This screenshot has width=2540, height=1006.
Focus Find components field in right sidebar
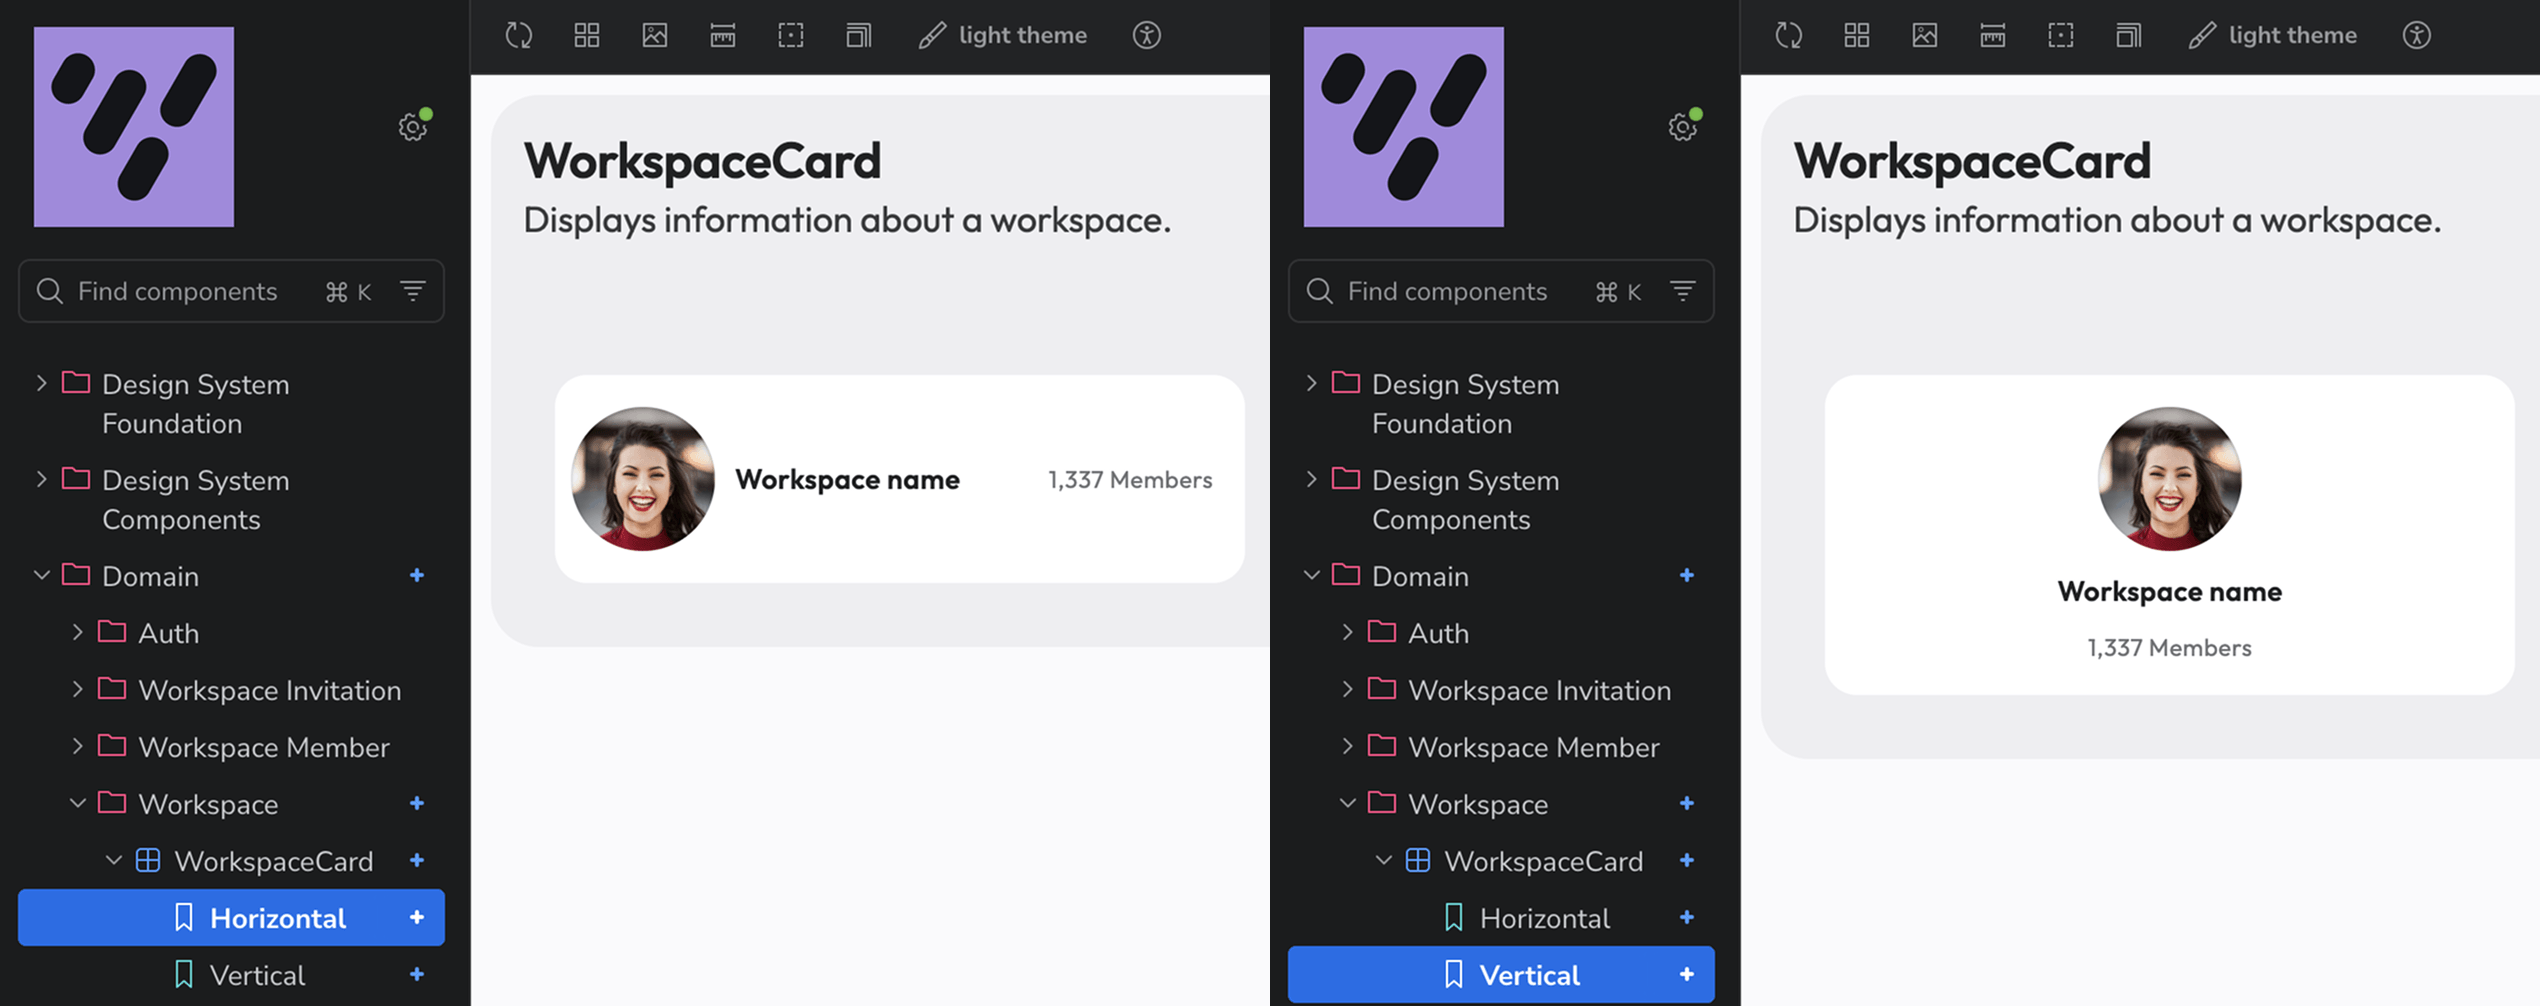point(1501,291)
